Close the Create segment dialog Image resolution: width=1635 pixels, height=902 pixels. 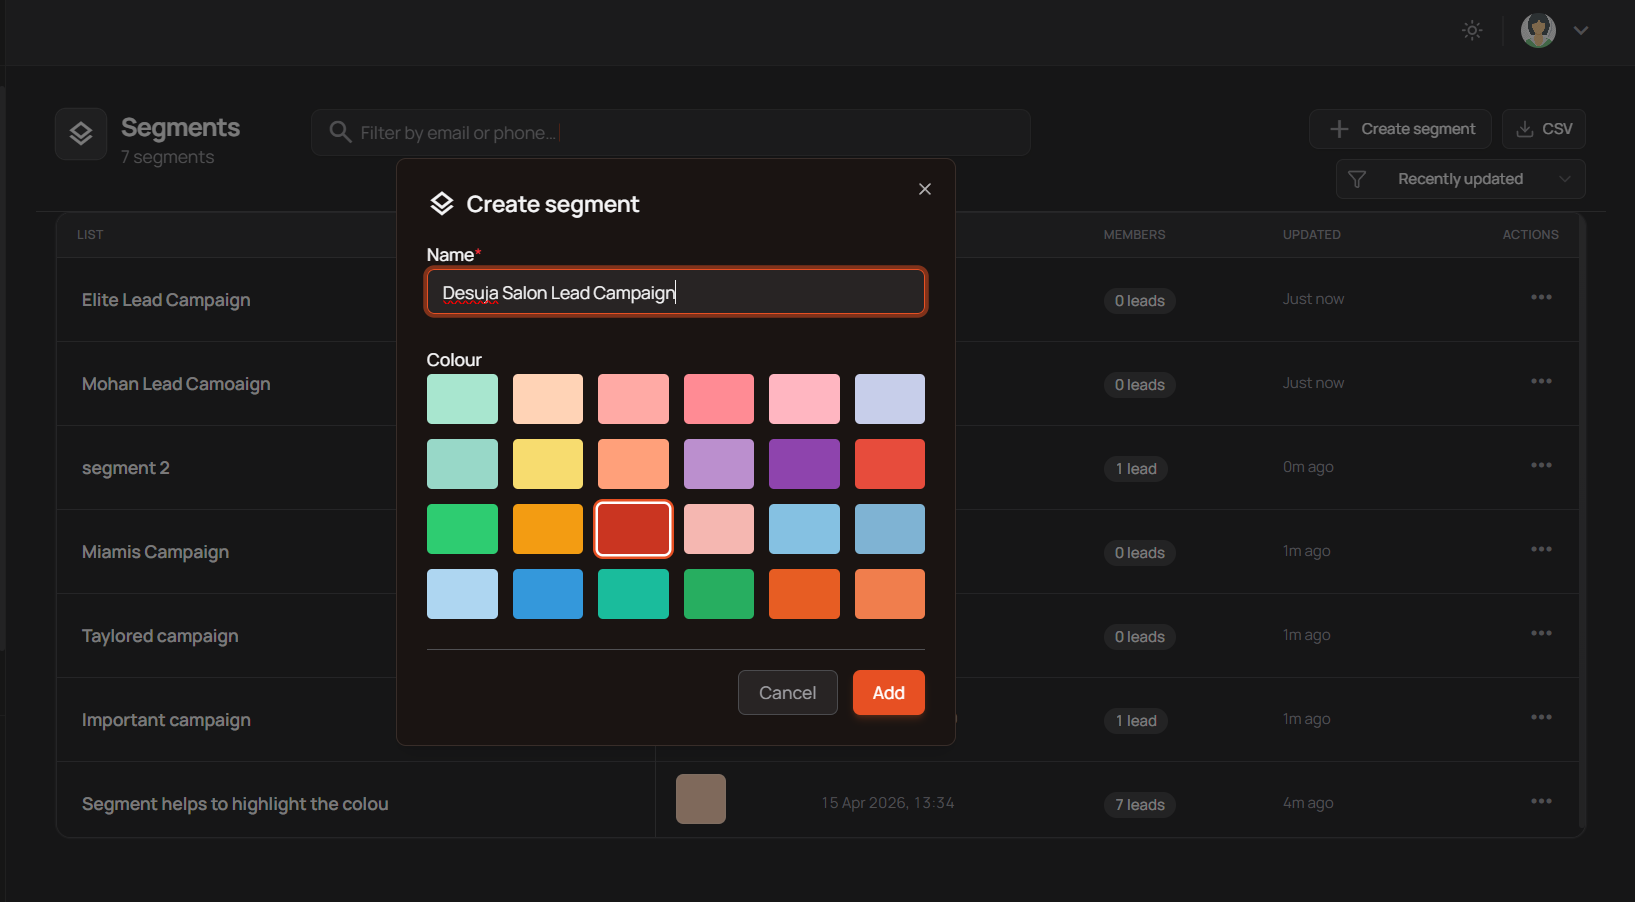point(925,189)
